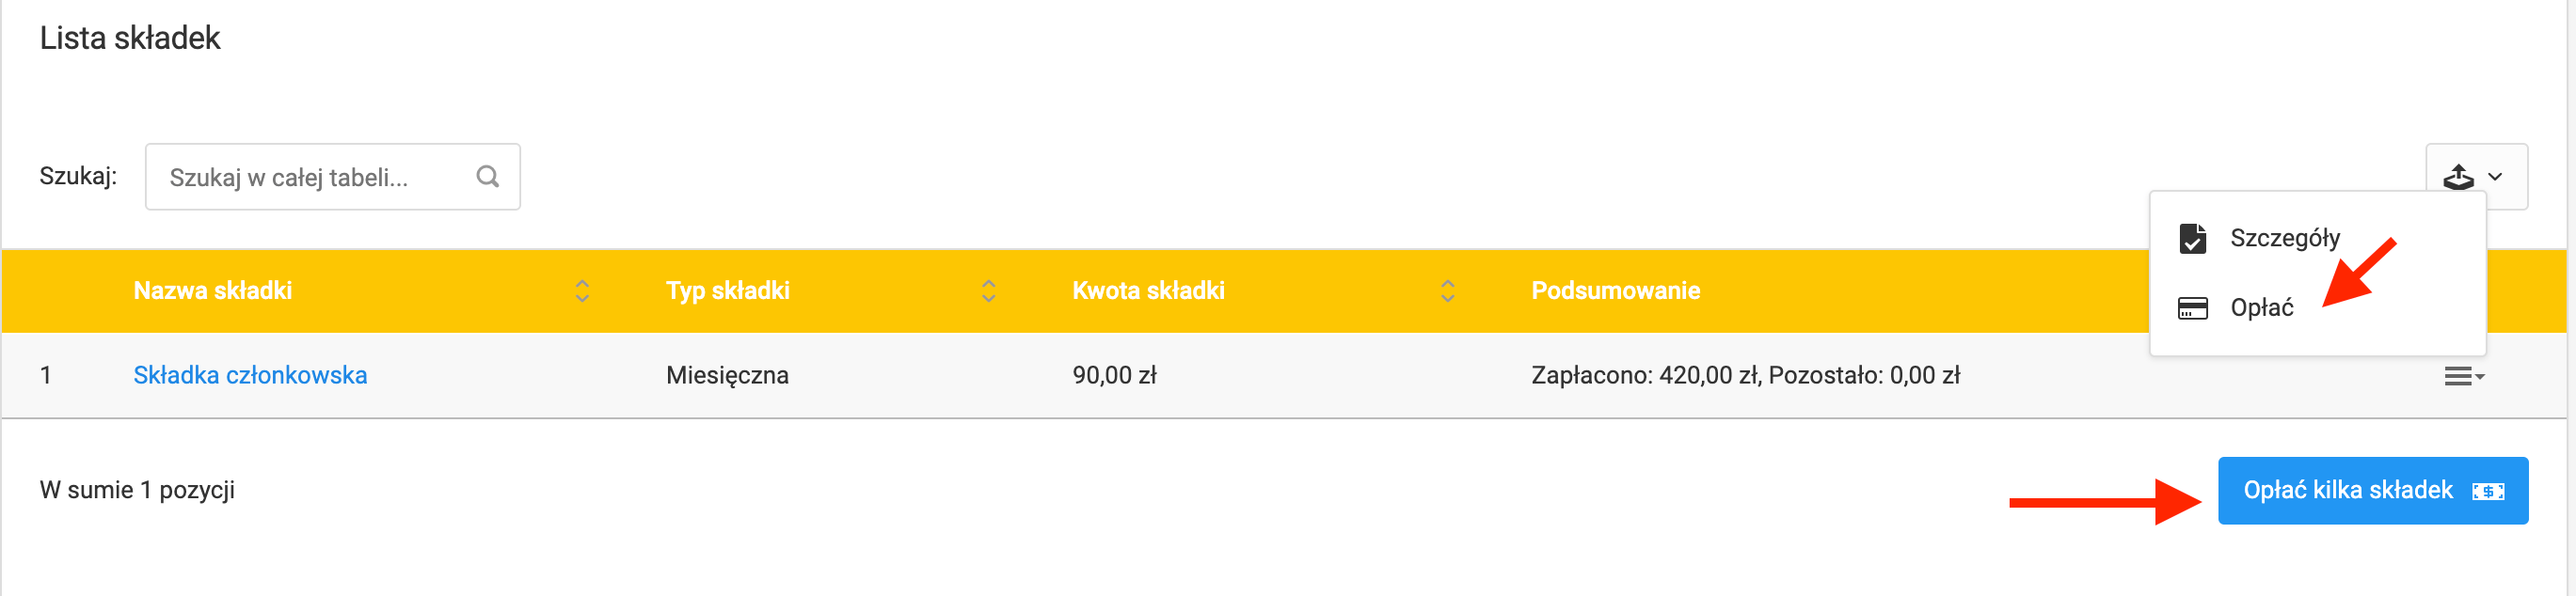Choose Opłać in the row menu
This screenshot has width=2576, height=596.
coord(2261,308)
